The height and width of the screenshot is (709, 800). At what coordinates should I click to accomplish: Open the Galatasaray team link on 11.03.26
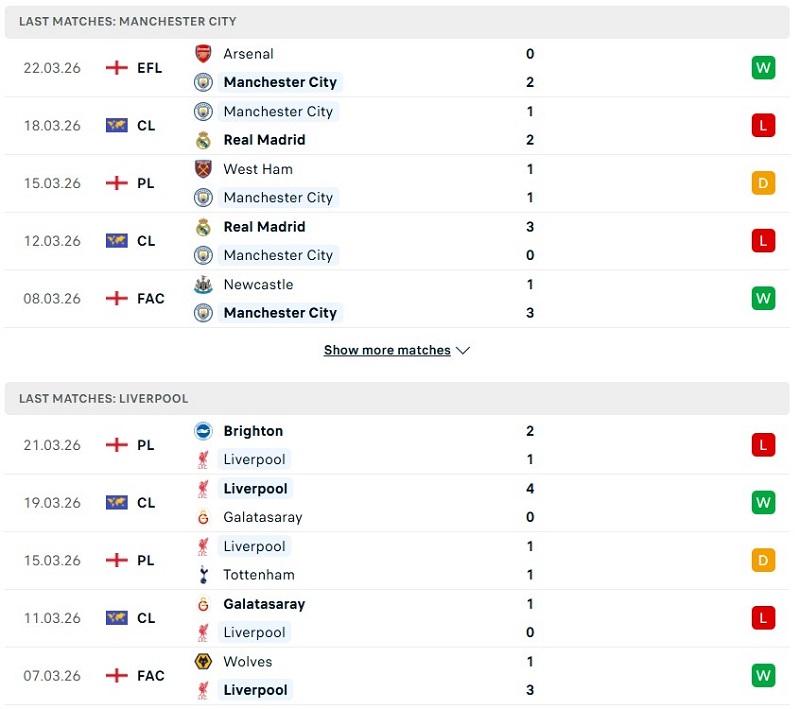tap(264, 604)
